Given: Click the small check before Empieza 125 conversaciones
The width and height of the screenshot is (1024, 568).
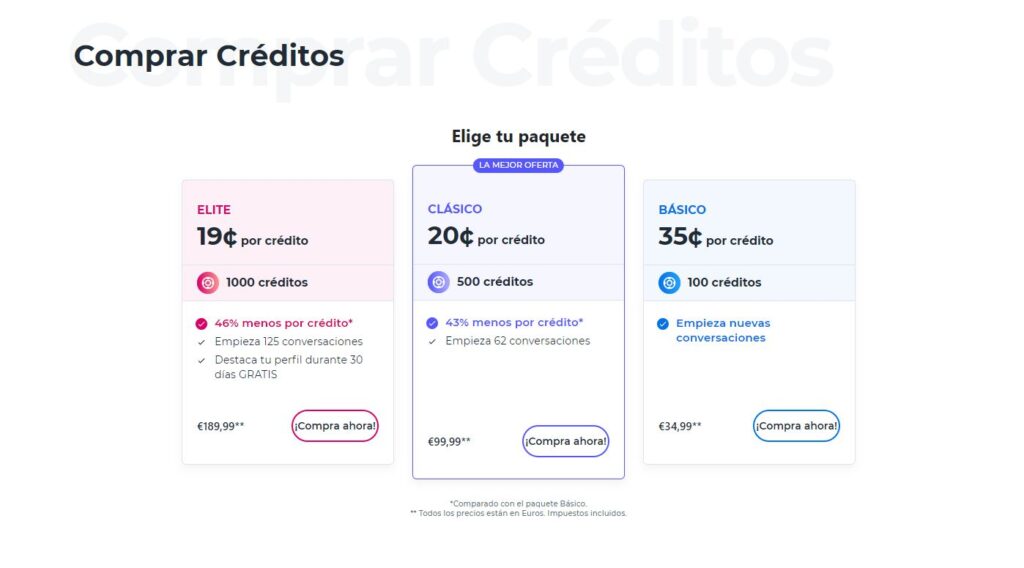Looking at the screenshot, I should 202,342.
